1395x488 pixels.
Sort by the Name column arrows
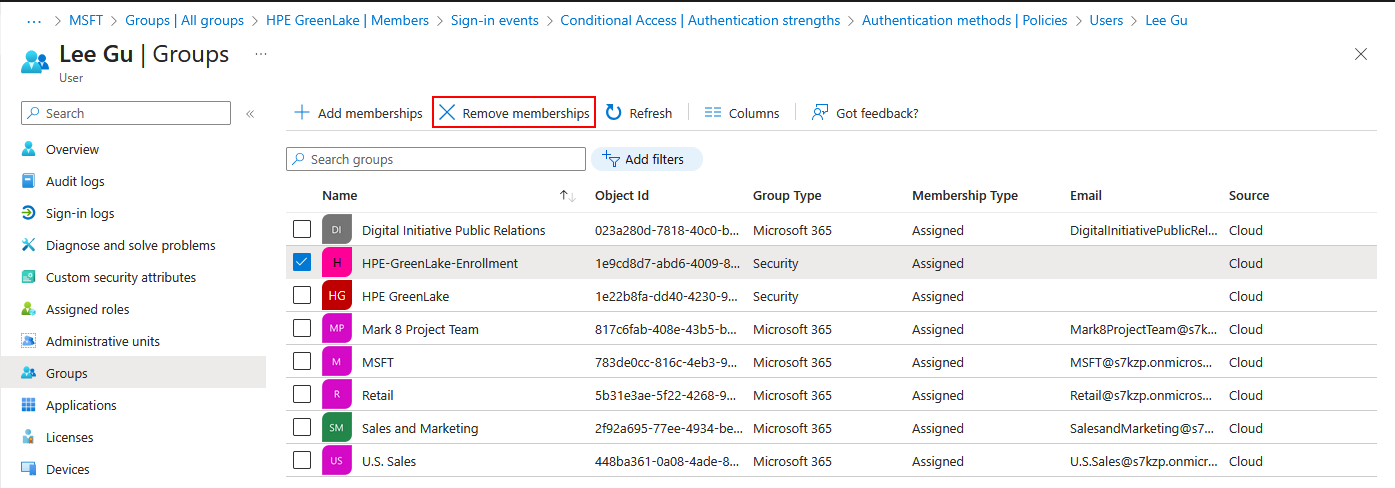click(x=567, y=196)
